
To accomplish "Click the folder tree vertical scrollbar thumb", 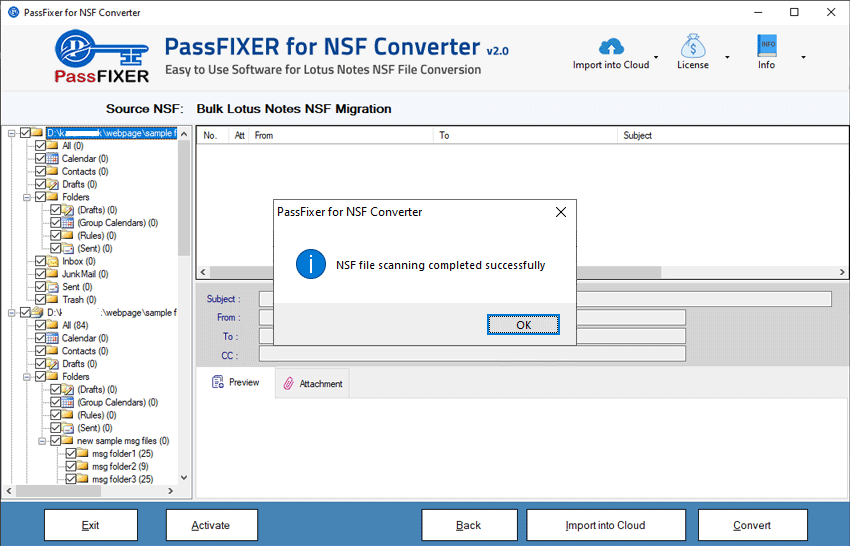I will tap(184, 198).
